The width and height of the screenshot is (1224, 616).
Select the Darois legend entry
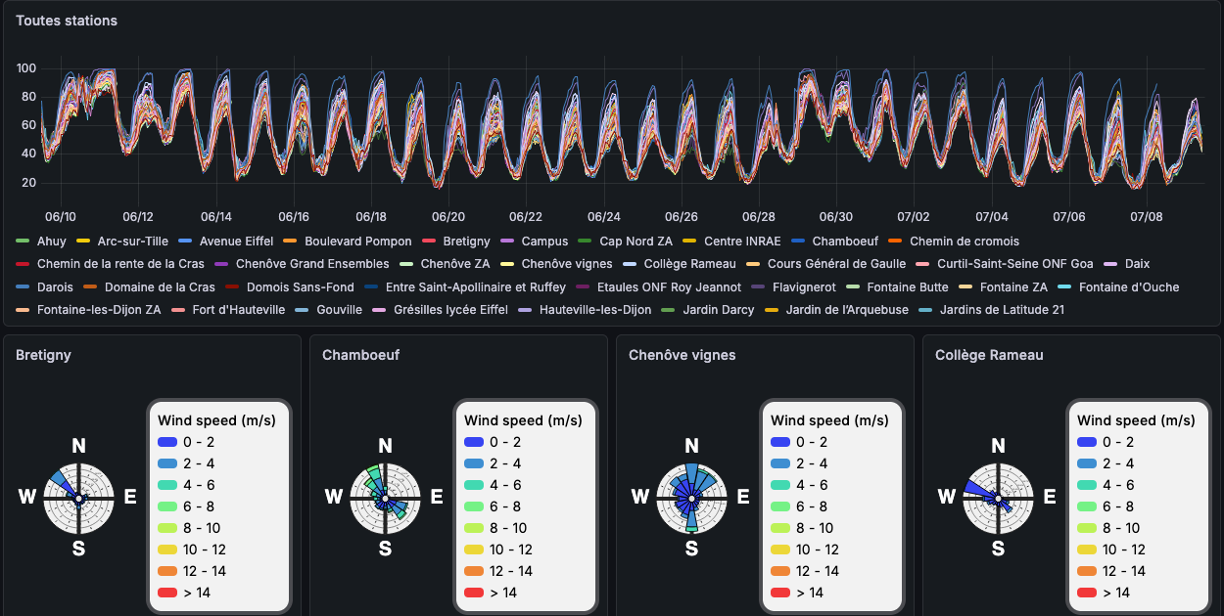tap(56, 287)
